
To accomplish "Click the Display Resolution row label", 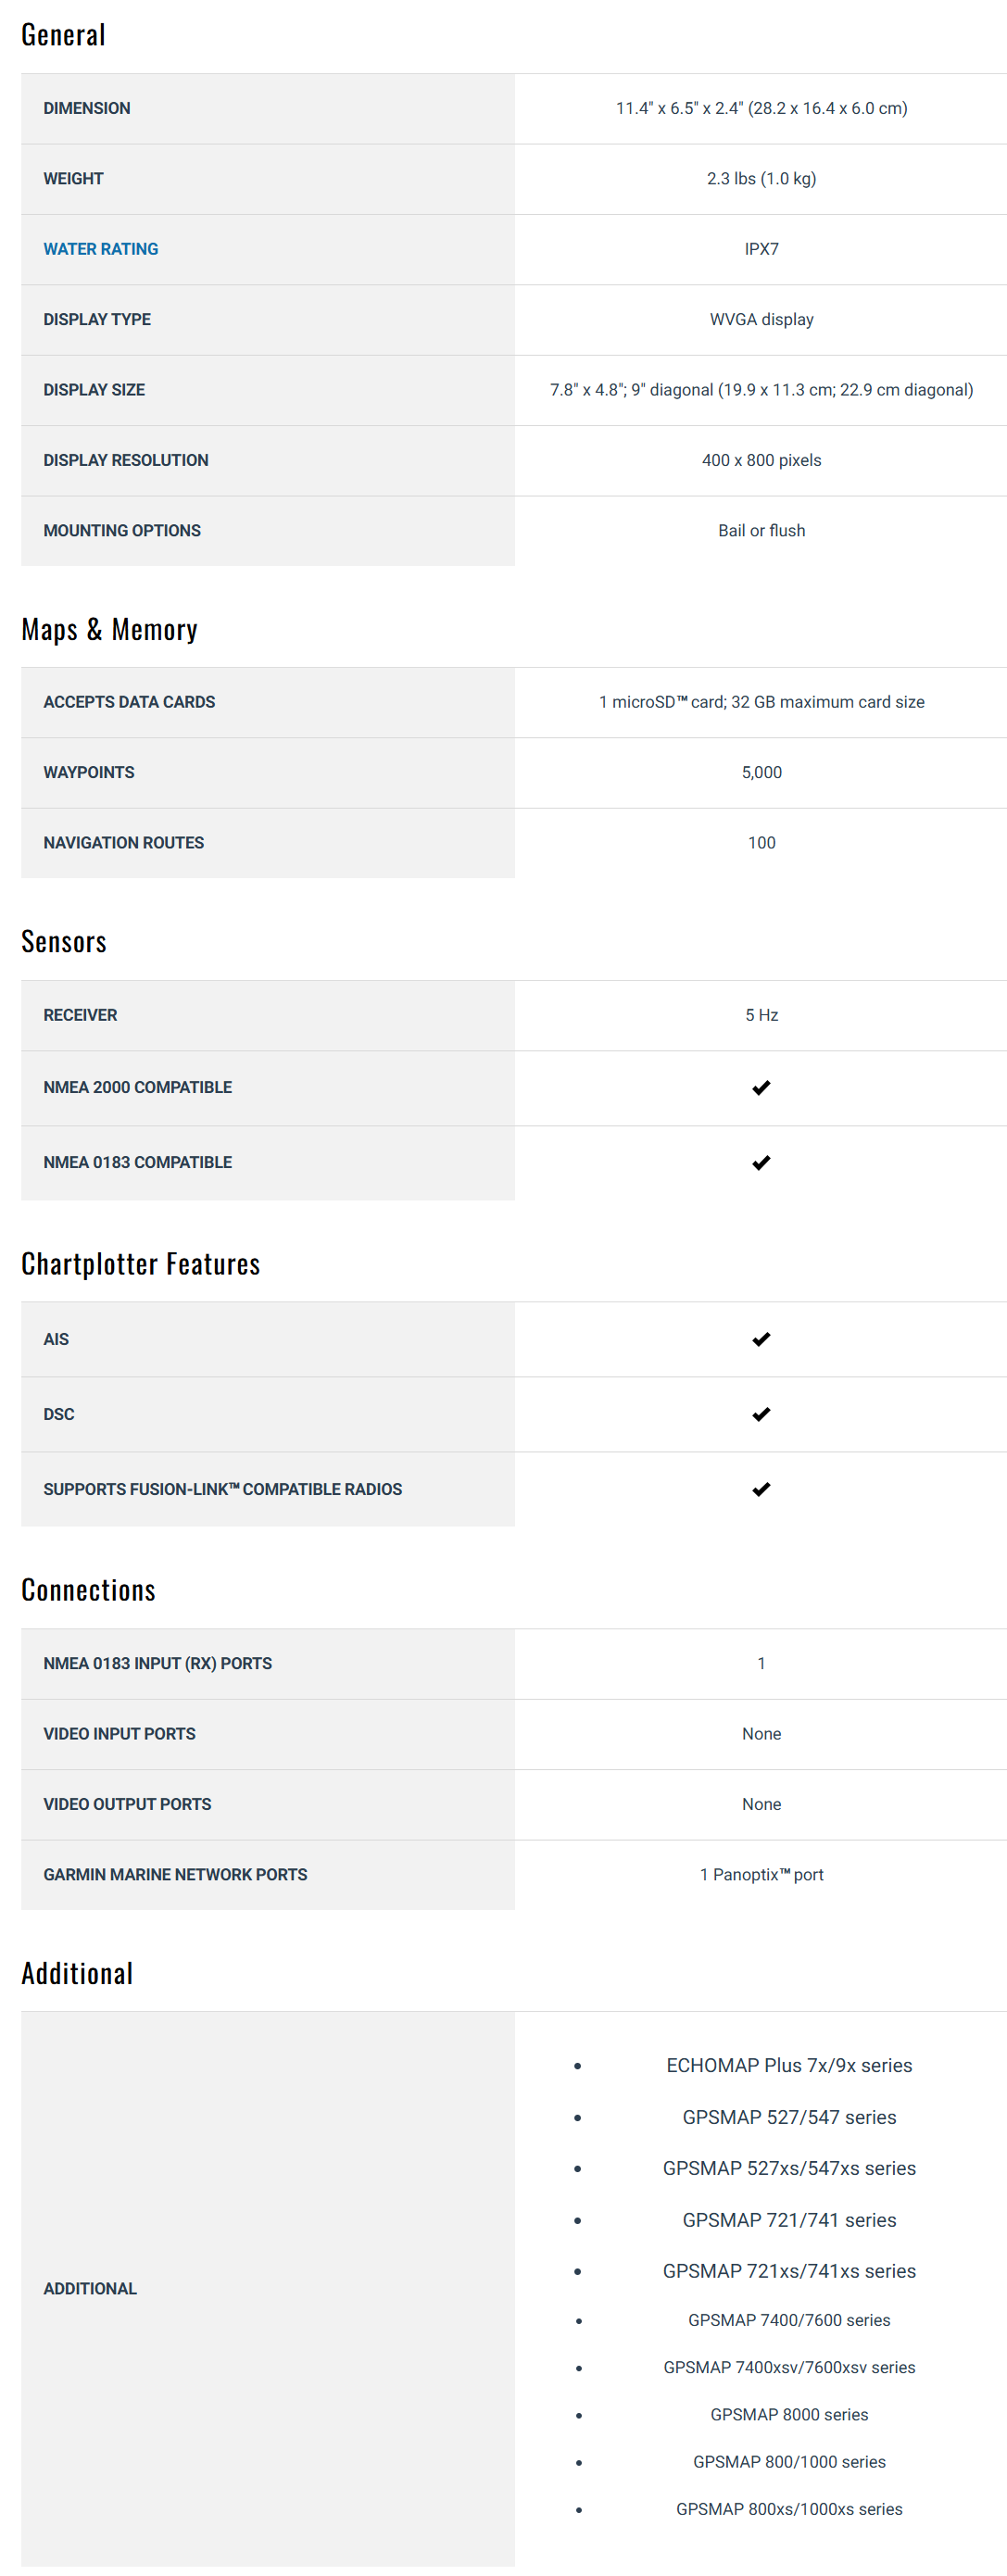I will (x=126, y=460).
